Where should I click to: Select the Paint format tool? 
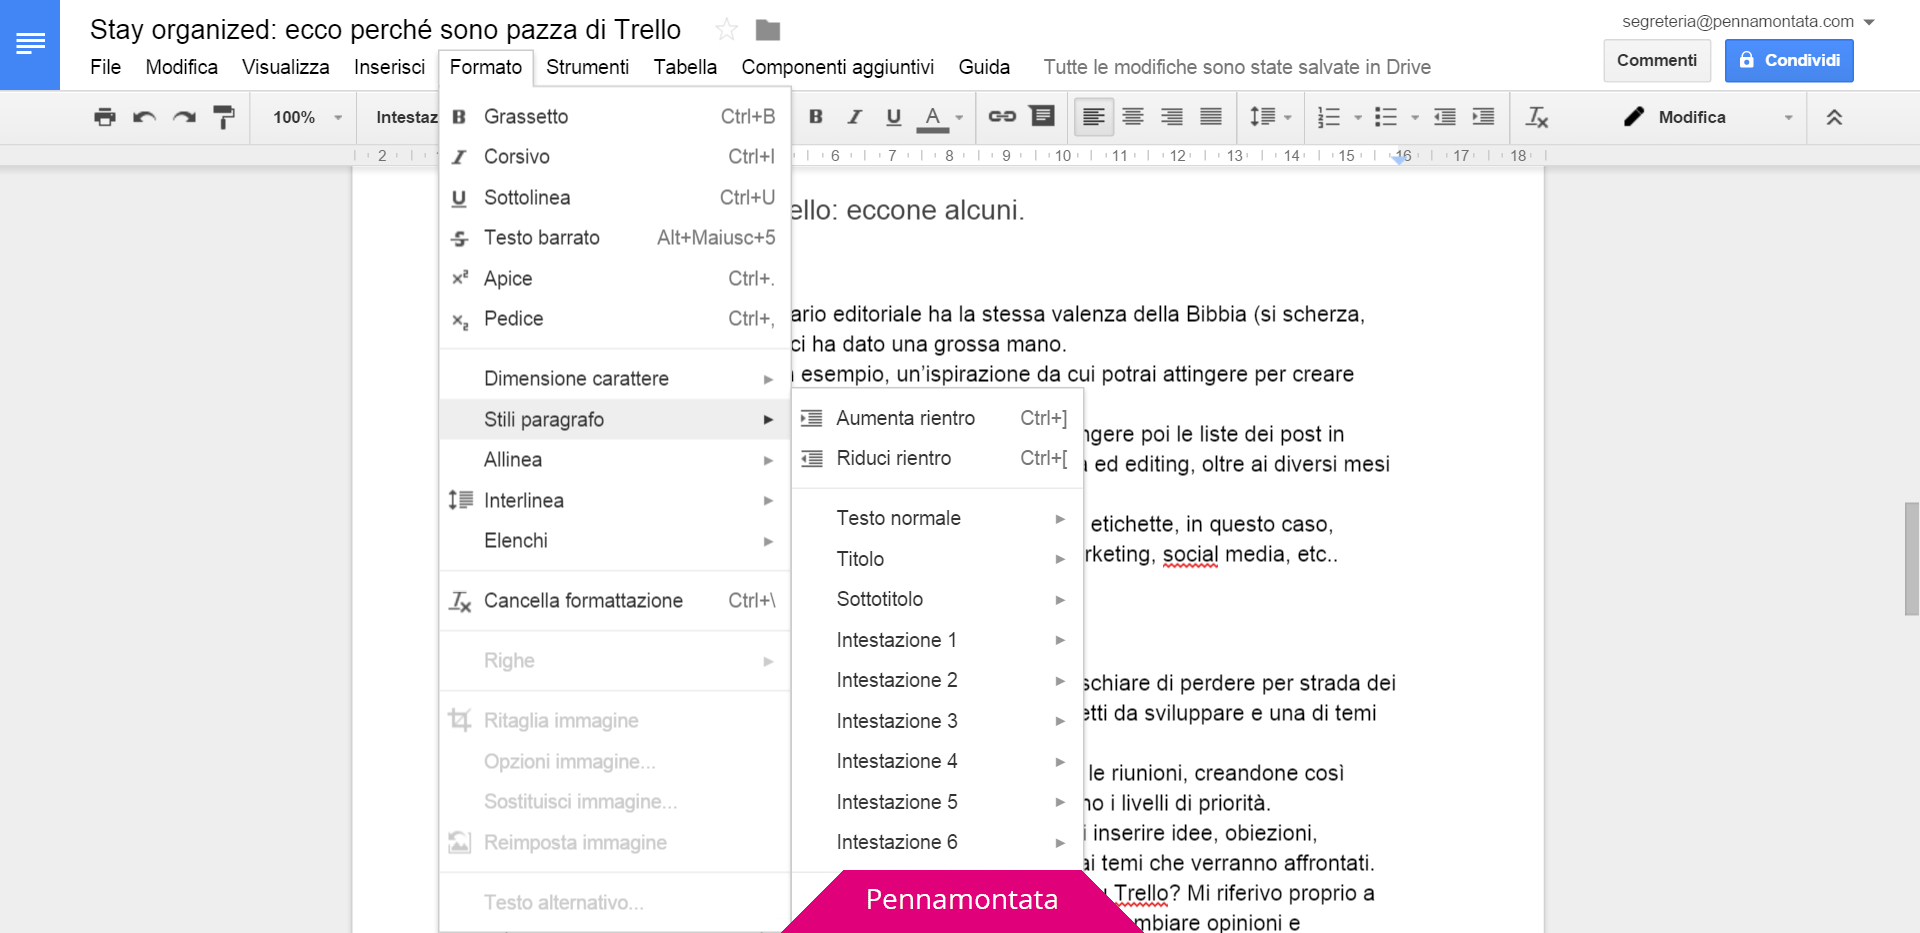point(223,117)
